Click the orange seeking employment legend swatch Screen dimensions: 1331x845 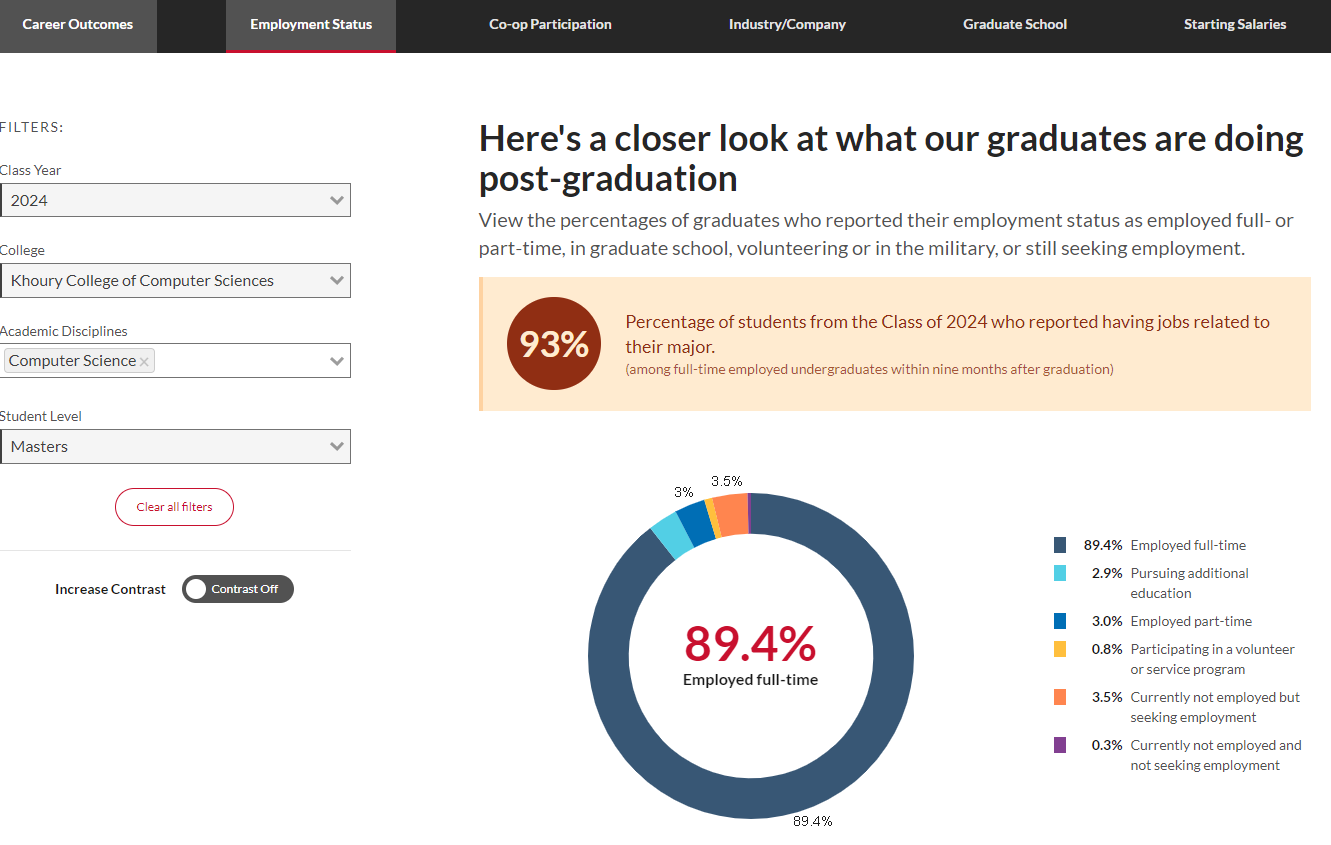click(1059, 697)
